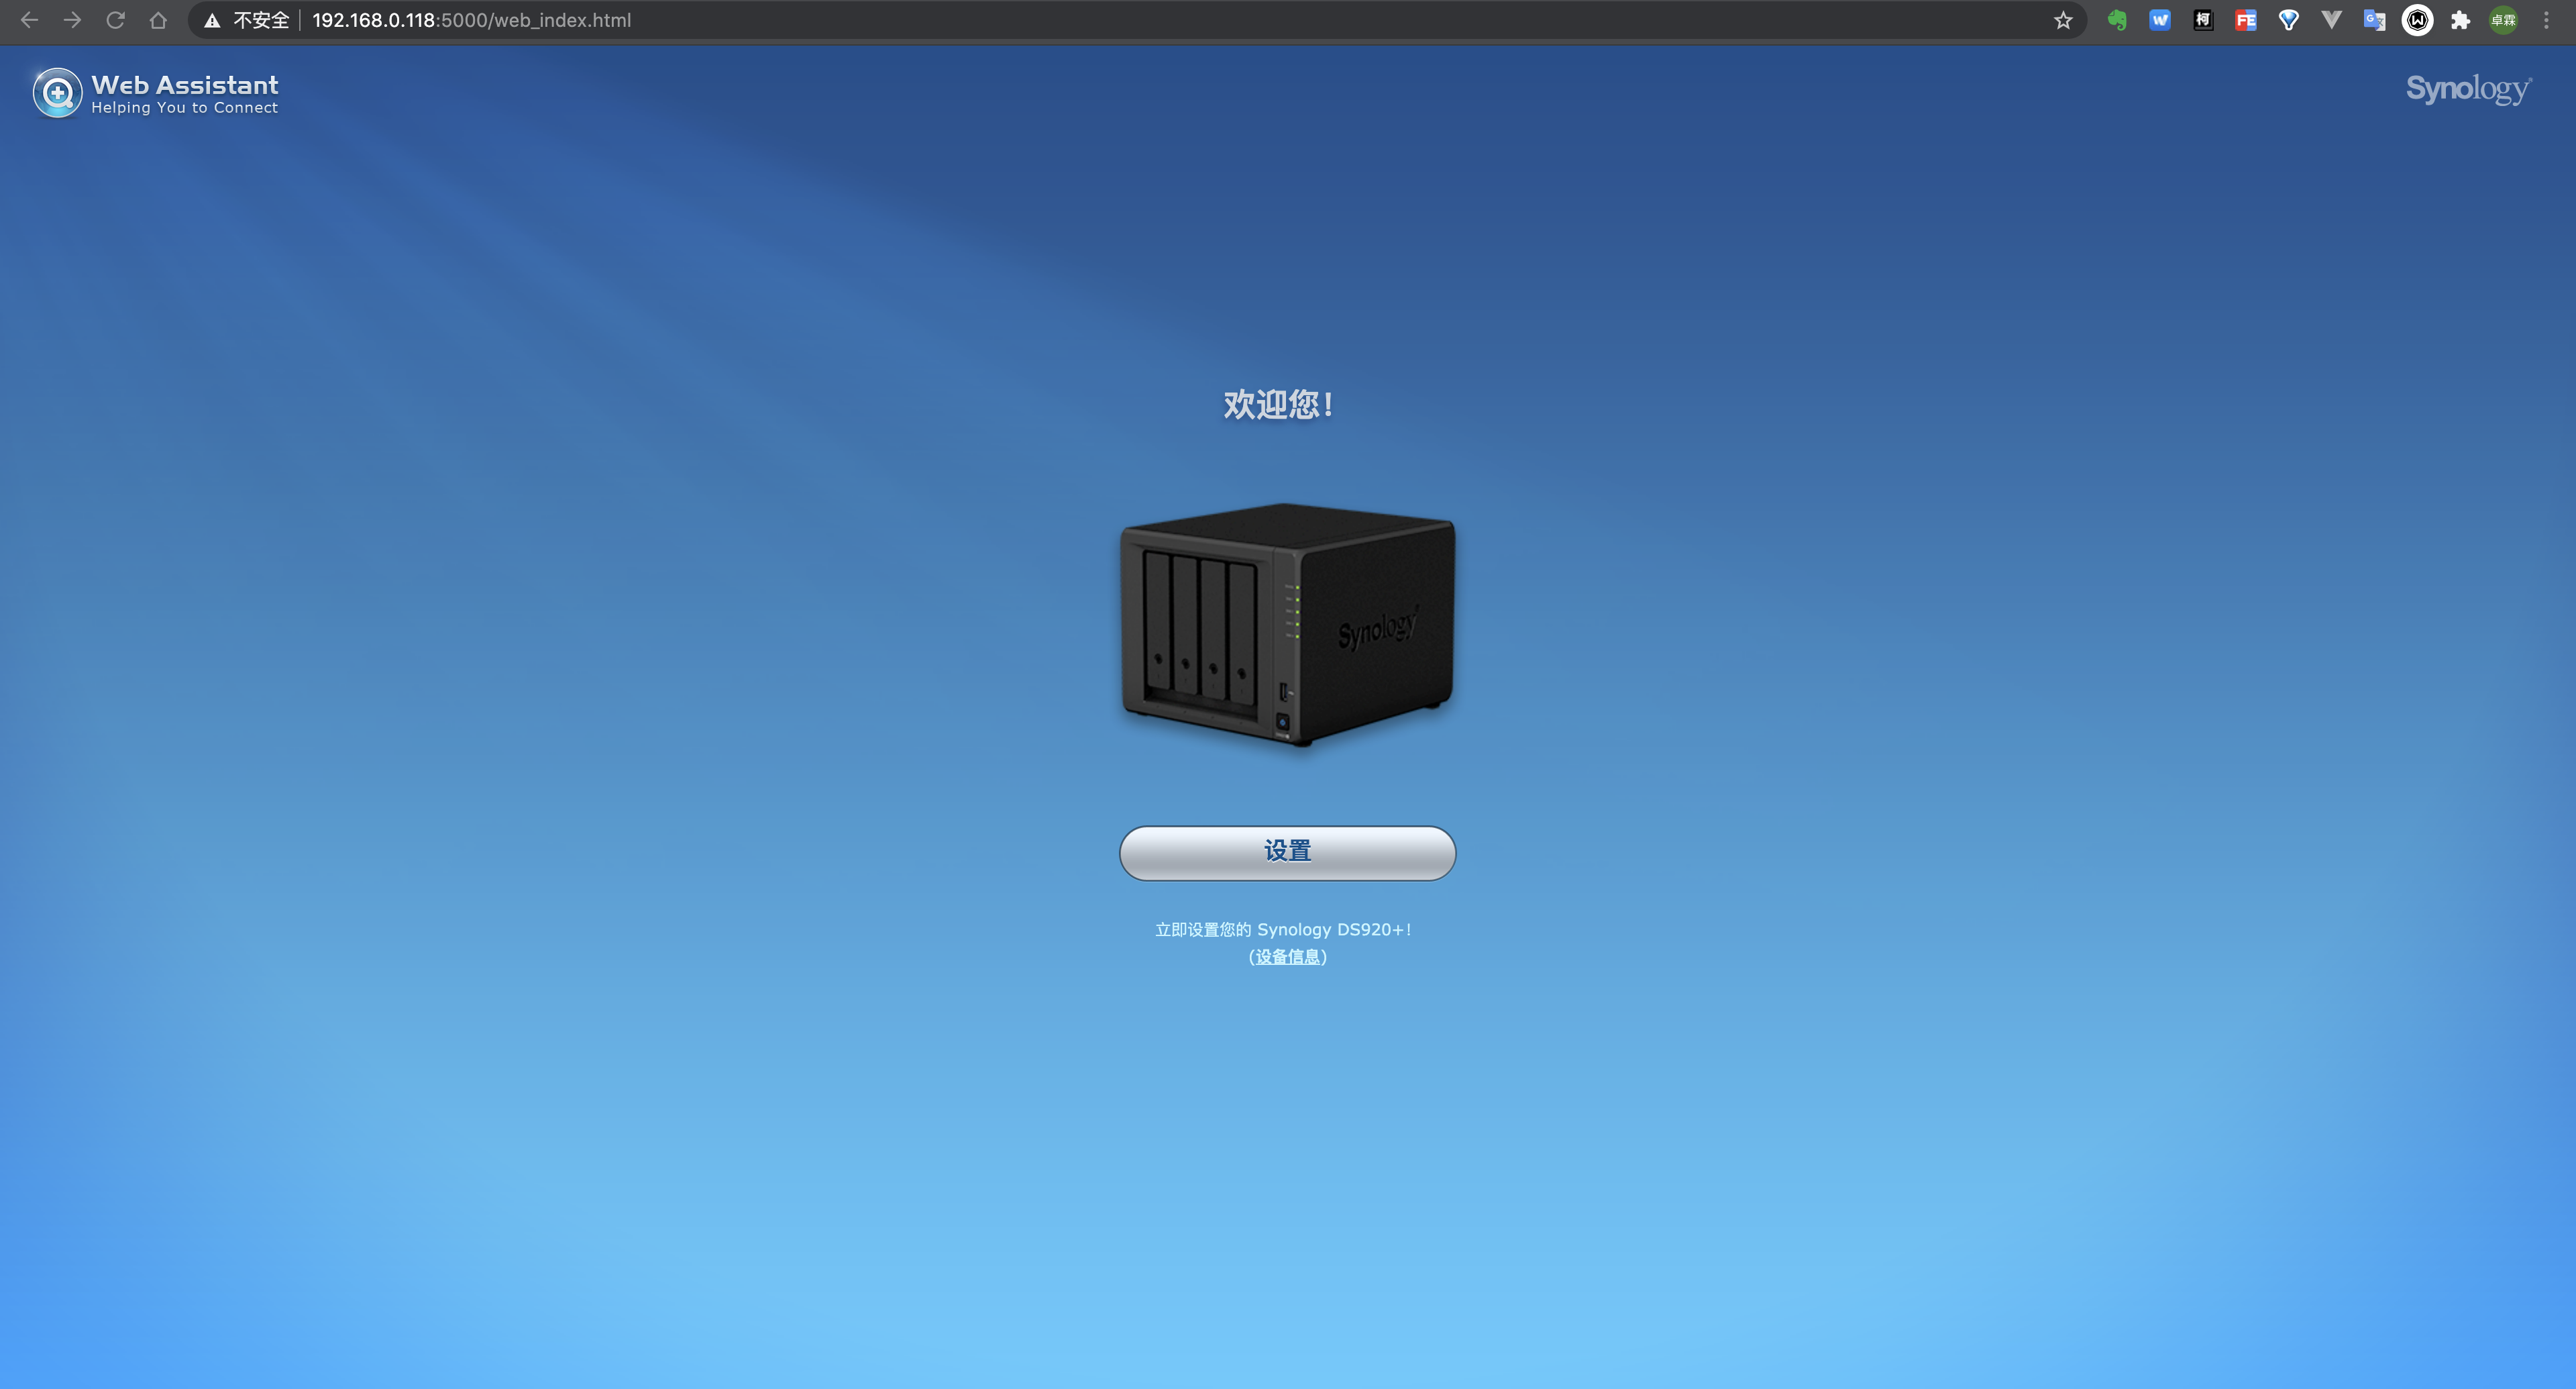This screenshot has width=2576, height=1389.
Task: Click the Synology logo at top right
Action: pyautogui.click(x=2469, y=89)
